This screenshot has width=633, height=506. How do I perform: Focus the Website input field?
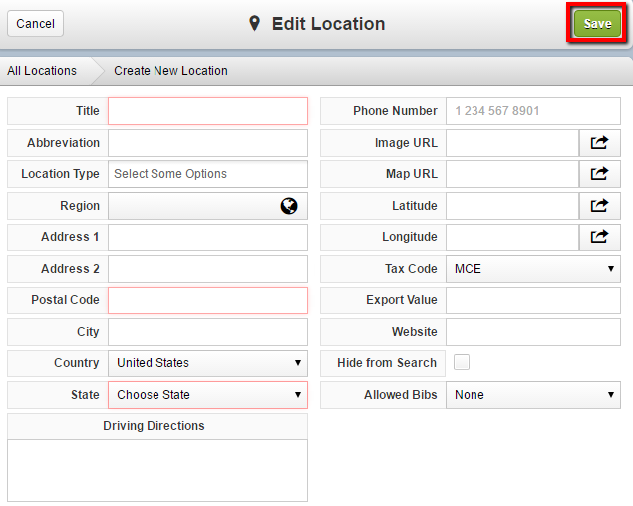(533, 332)
